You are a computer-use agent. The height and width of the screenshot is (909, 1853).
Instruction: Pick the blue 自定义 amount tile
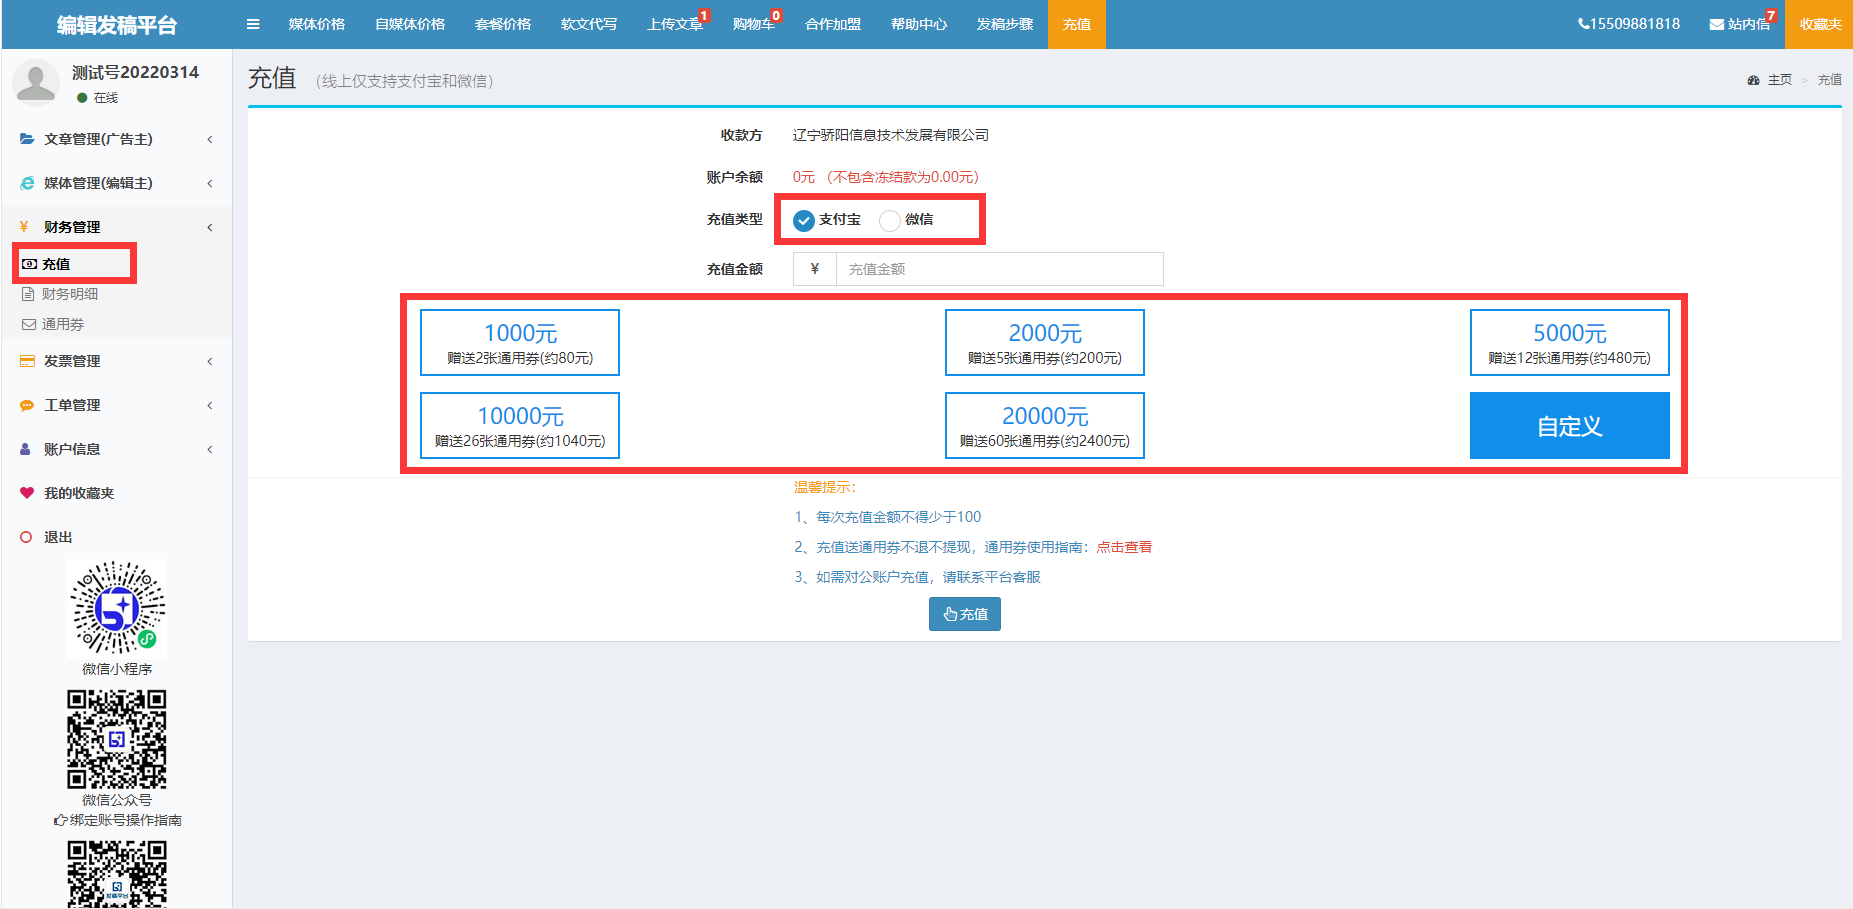pos(1569,426)
